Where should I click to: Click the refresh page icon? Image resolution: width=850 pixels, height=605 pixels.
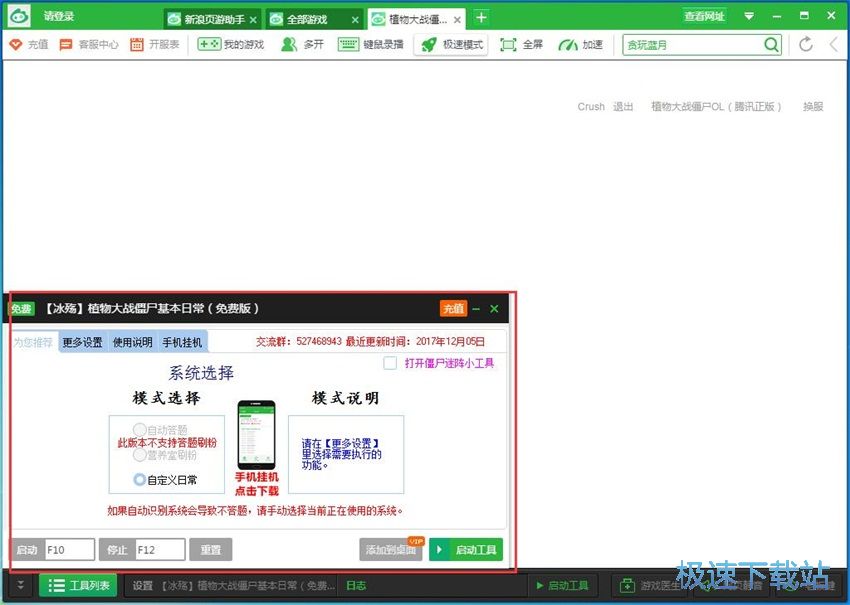click(x=806, y=44)
